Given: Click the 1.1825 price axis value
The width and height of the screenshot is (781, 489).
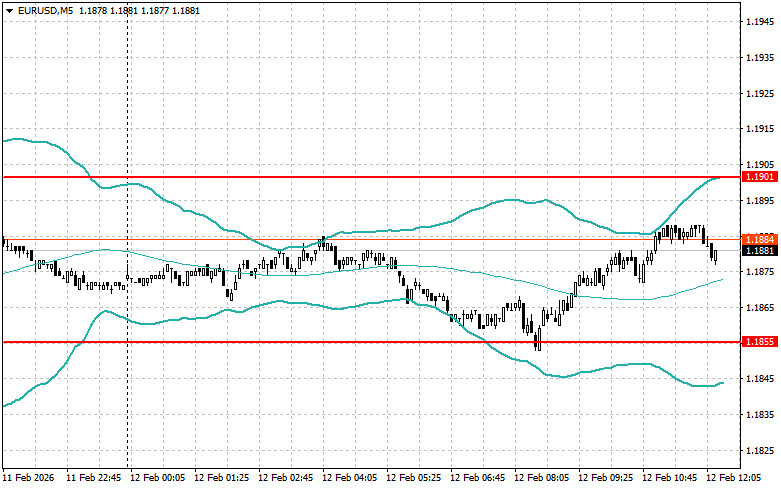Looking at the screenshot, I should pos(760,451).
